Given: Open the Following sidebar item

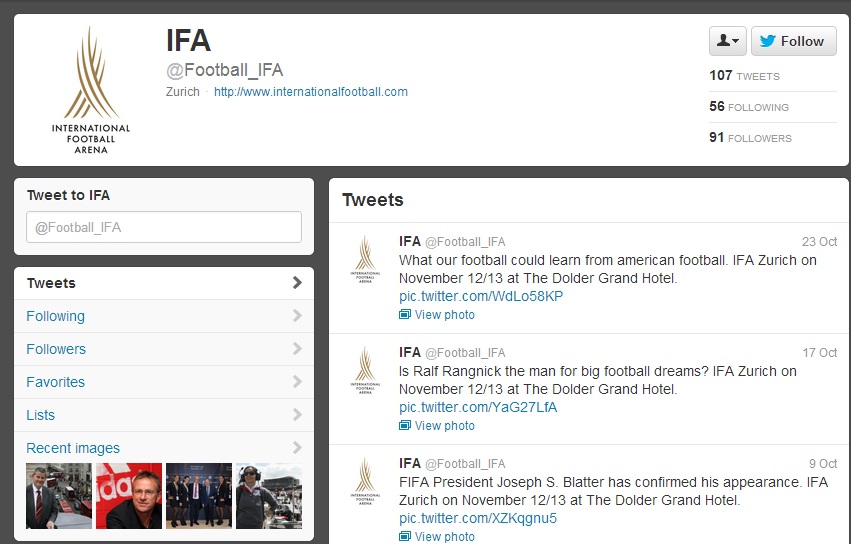Looking at the screenshot, I should click(164, 316).
